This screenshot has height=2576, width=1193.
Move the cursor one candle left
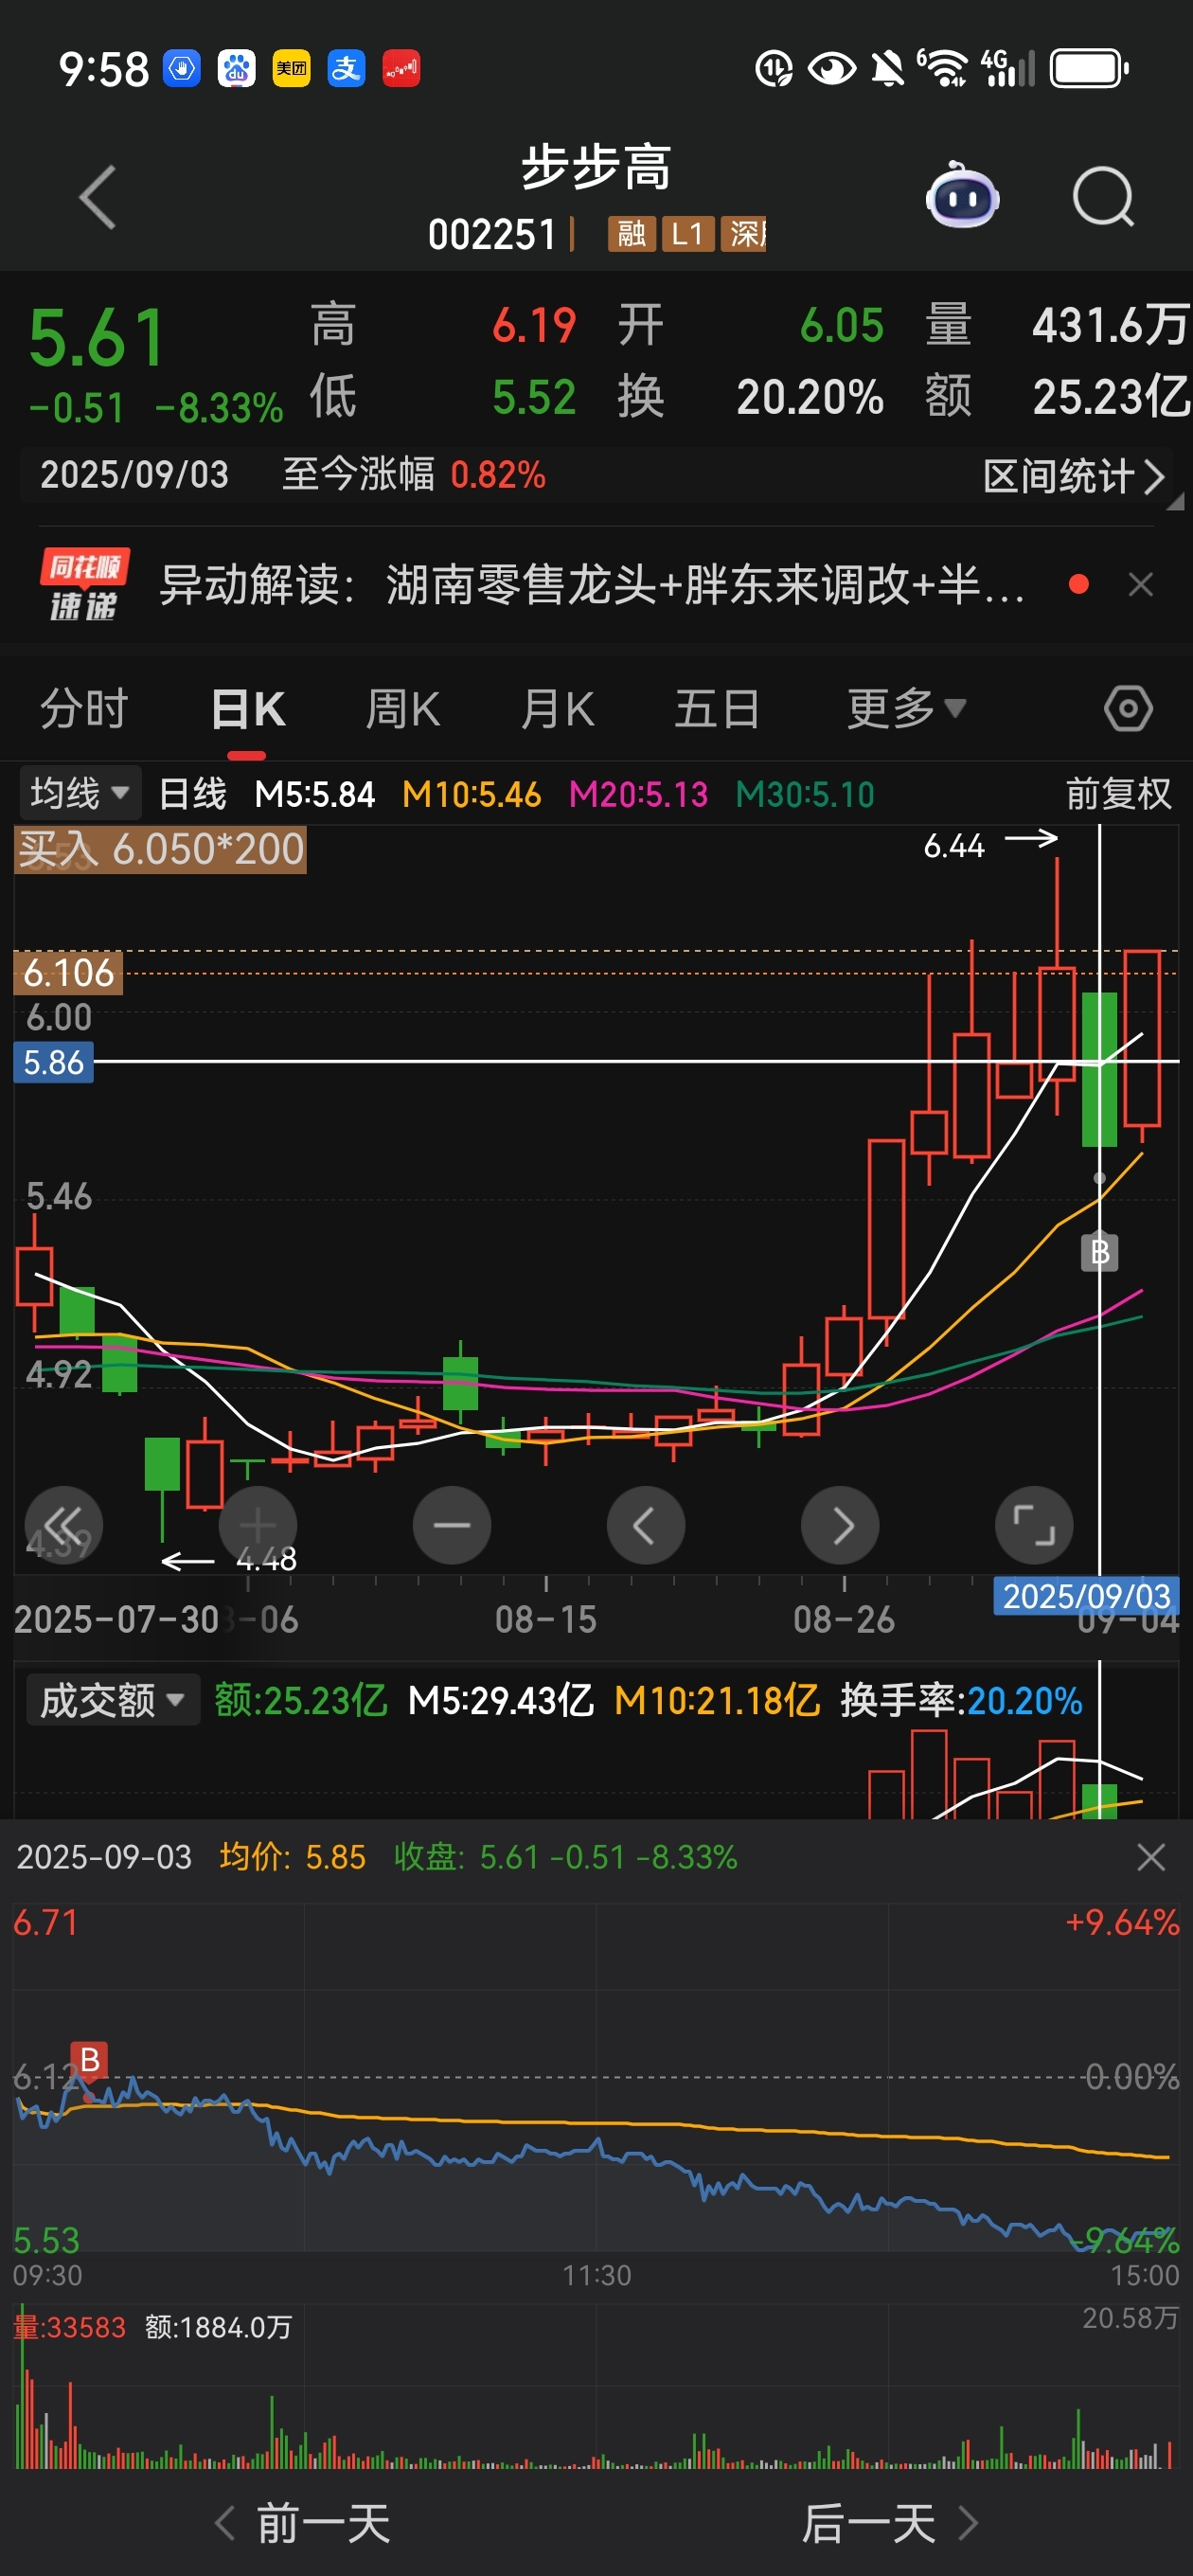[646, 1526]
